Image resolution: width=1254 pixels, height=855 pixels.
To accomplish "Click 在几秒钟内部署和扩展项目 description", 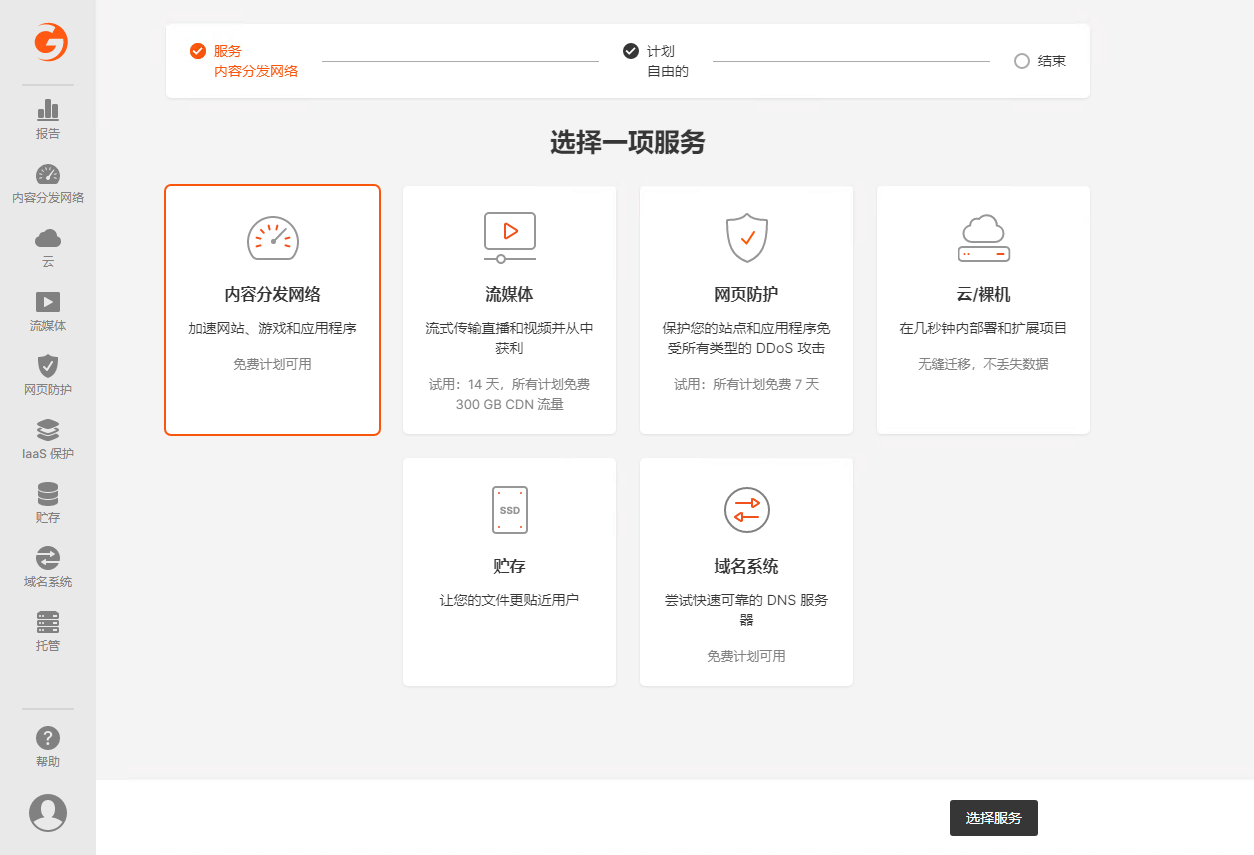I will point(984,328).
